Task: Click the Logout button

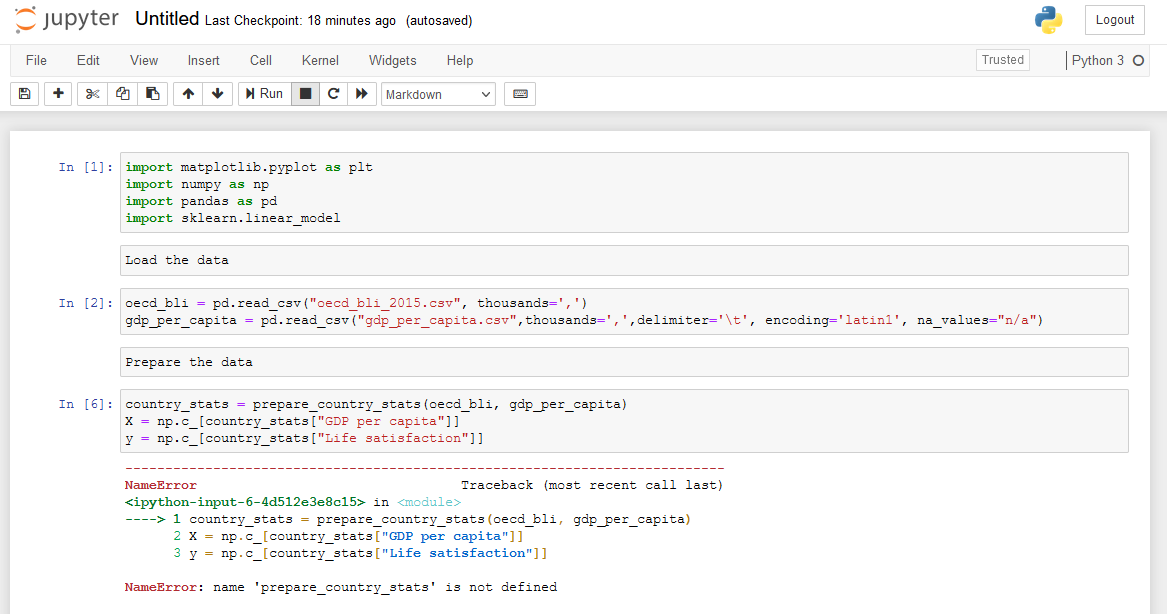Action: click(x=1114, y=19)
